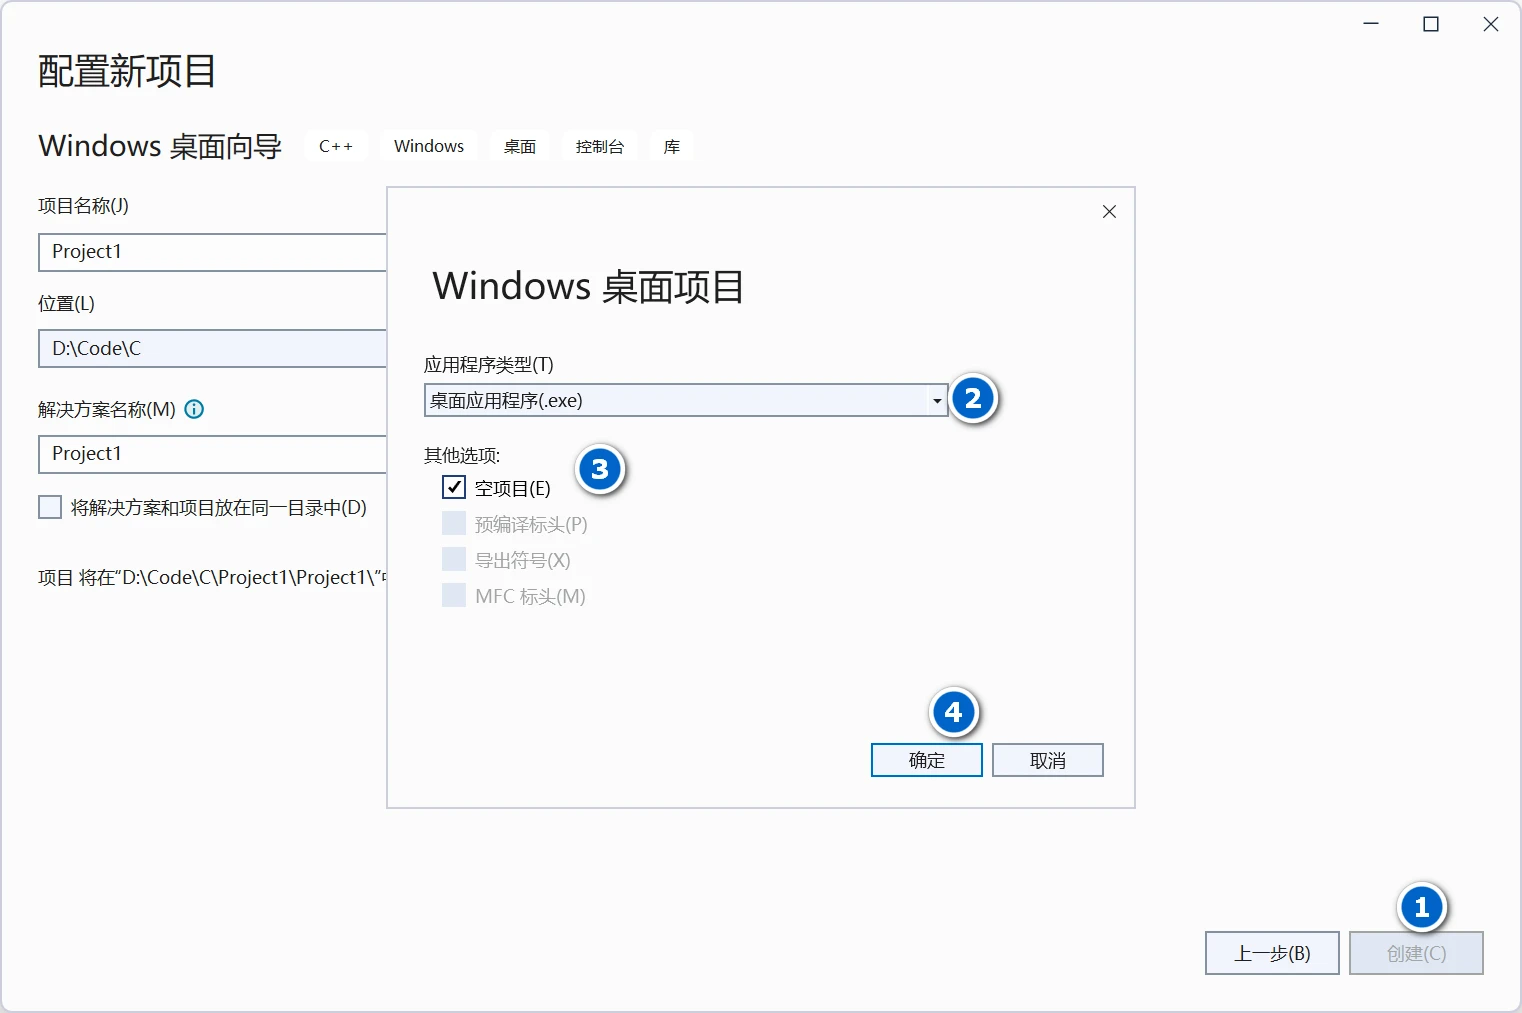Click the info icon beside 解决方案名称
The height and width of the screenshot is (1013, 1522).
point(195,409)
